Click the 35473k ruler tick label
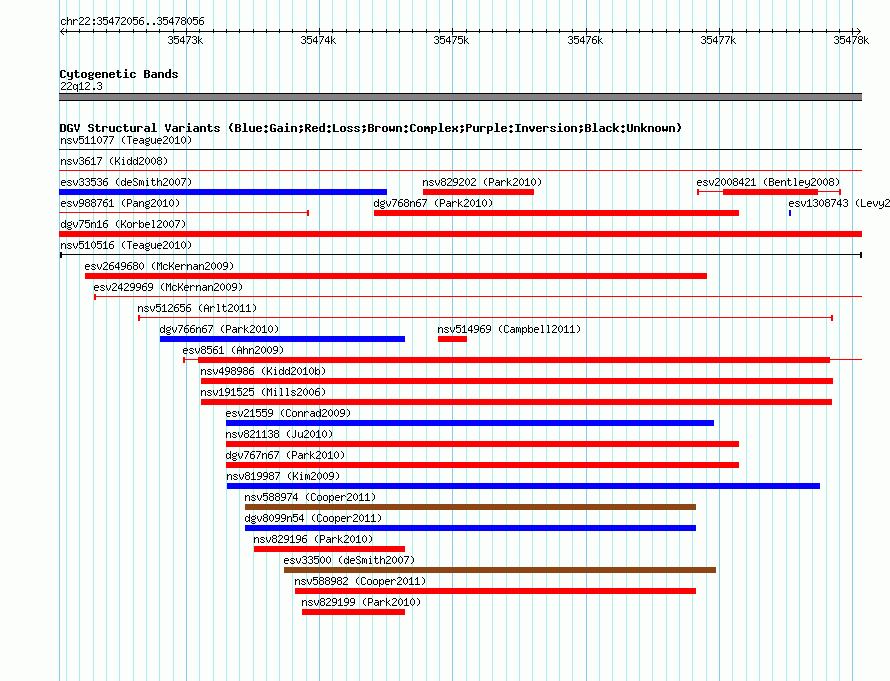 [185, 40]
